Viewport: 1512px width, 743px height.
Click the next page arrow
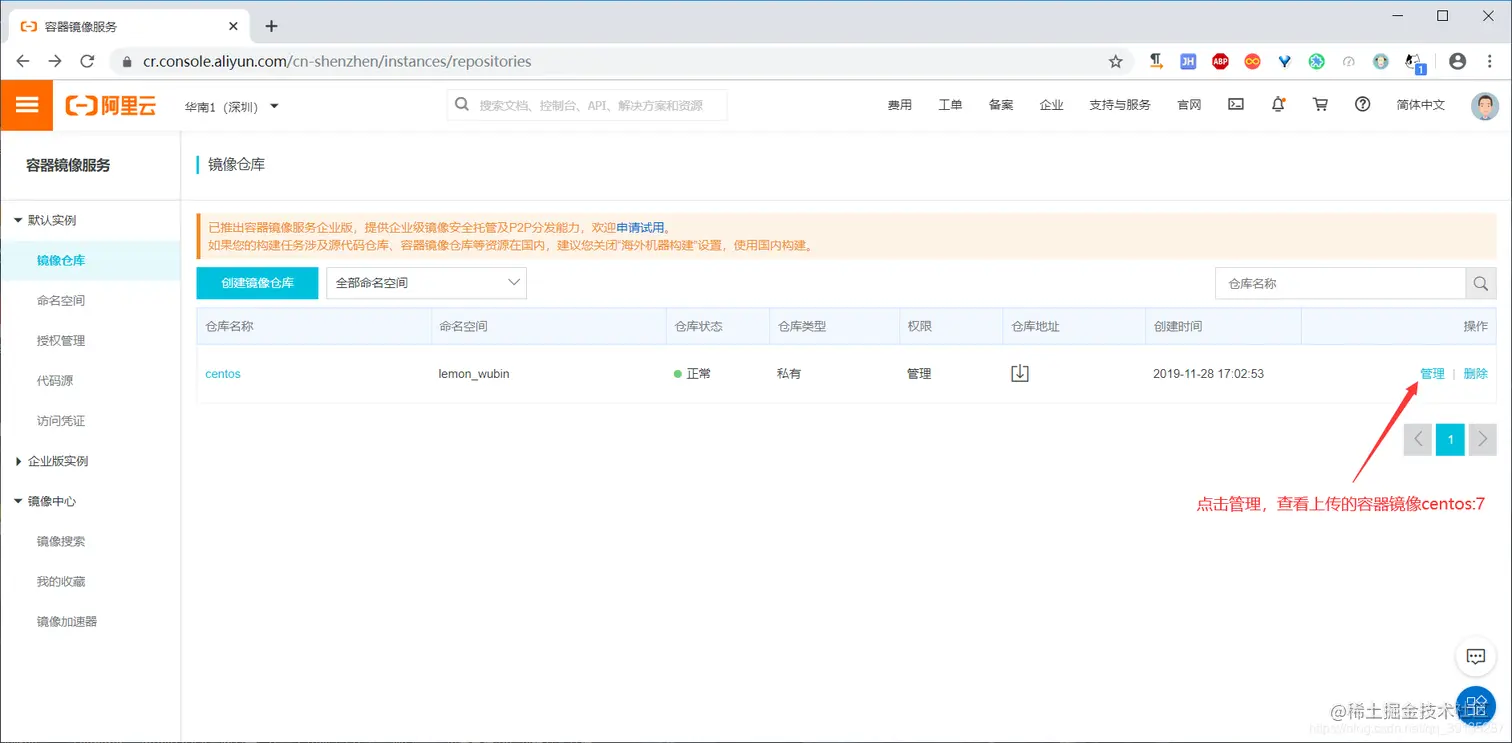pos(1483,439)
